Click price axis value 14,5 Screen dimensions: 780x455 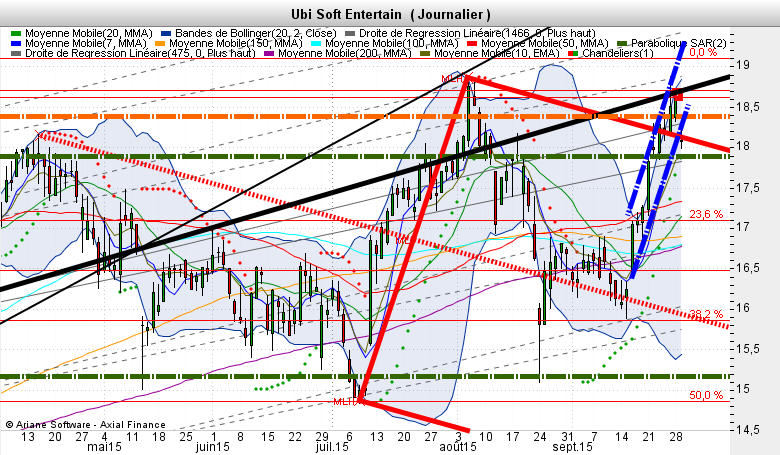[748, 429]
